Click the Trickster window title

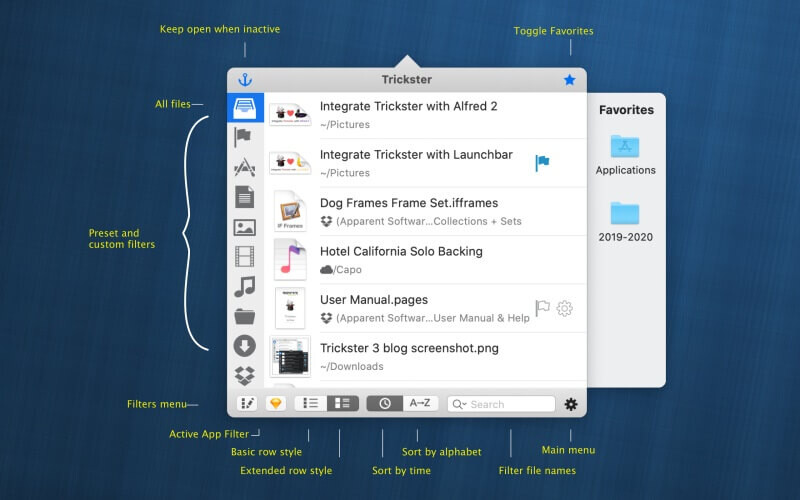coord(407,80)
